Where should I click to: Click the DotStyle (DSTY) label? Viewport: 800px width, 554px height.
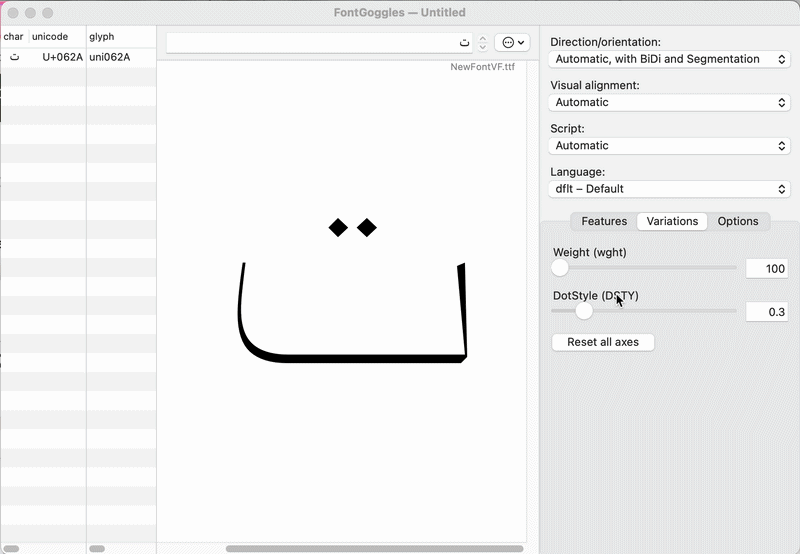(x=595, y=296)
